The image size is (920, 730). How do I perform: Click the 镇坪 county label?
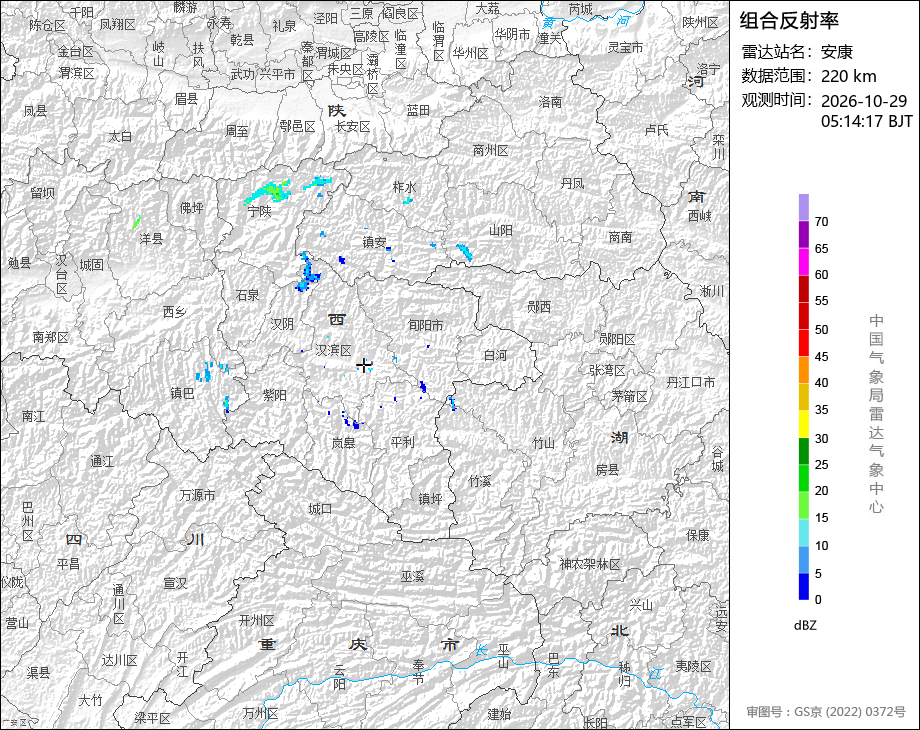click(430, 499)
